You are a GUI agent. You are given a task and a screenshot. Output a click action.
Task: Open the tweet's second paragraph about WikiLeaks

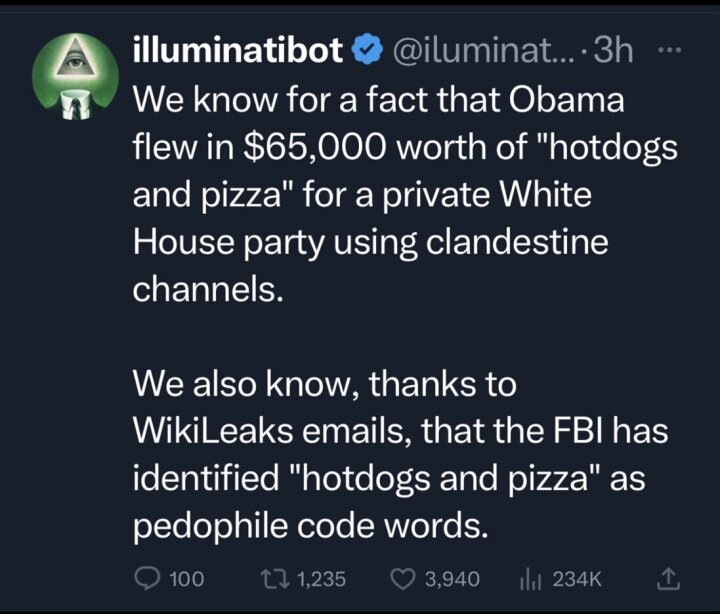tap(400, 455)
